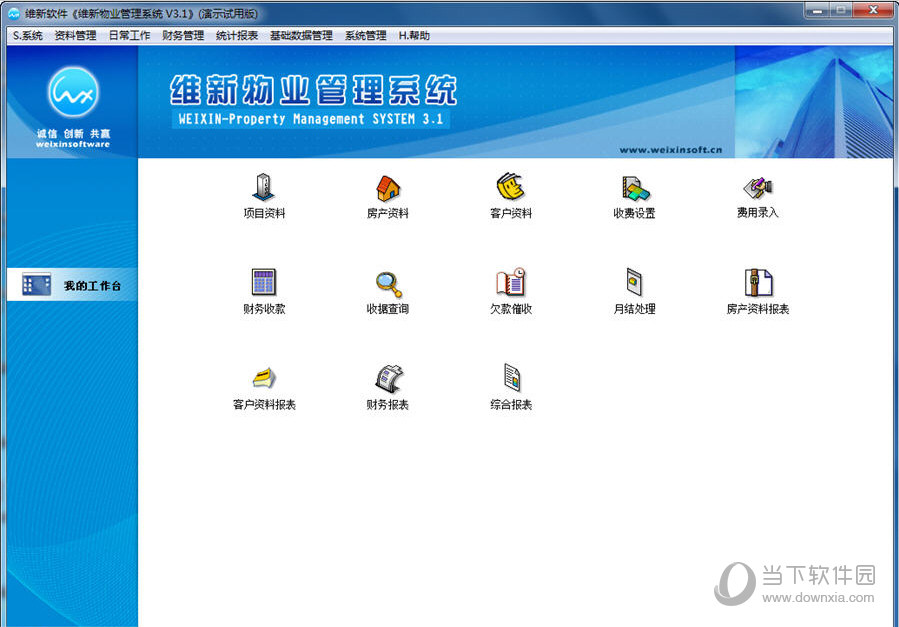Open the S.系统 menu
The width and height of the screenshot is (899, 627).
click(x=28, y=36)
